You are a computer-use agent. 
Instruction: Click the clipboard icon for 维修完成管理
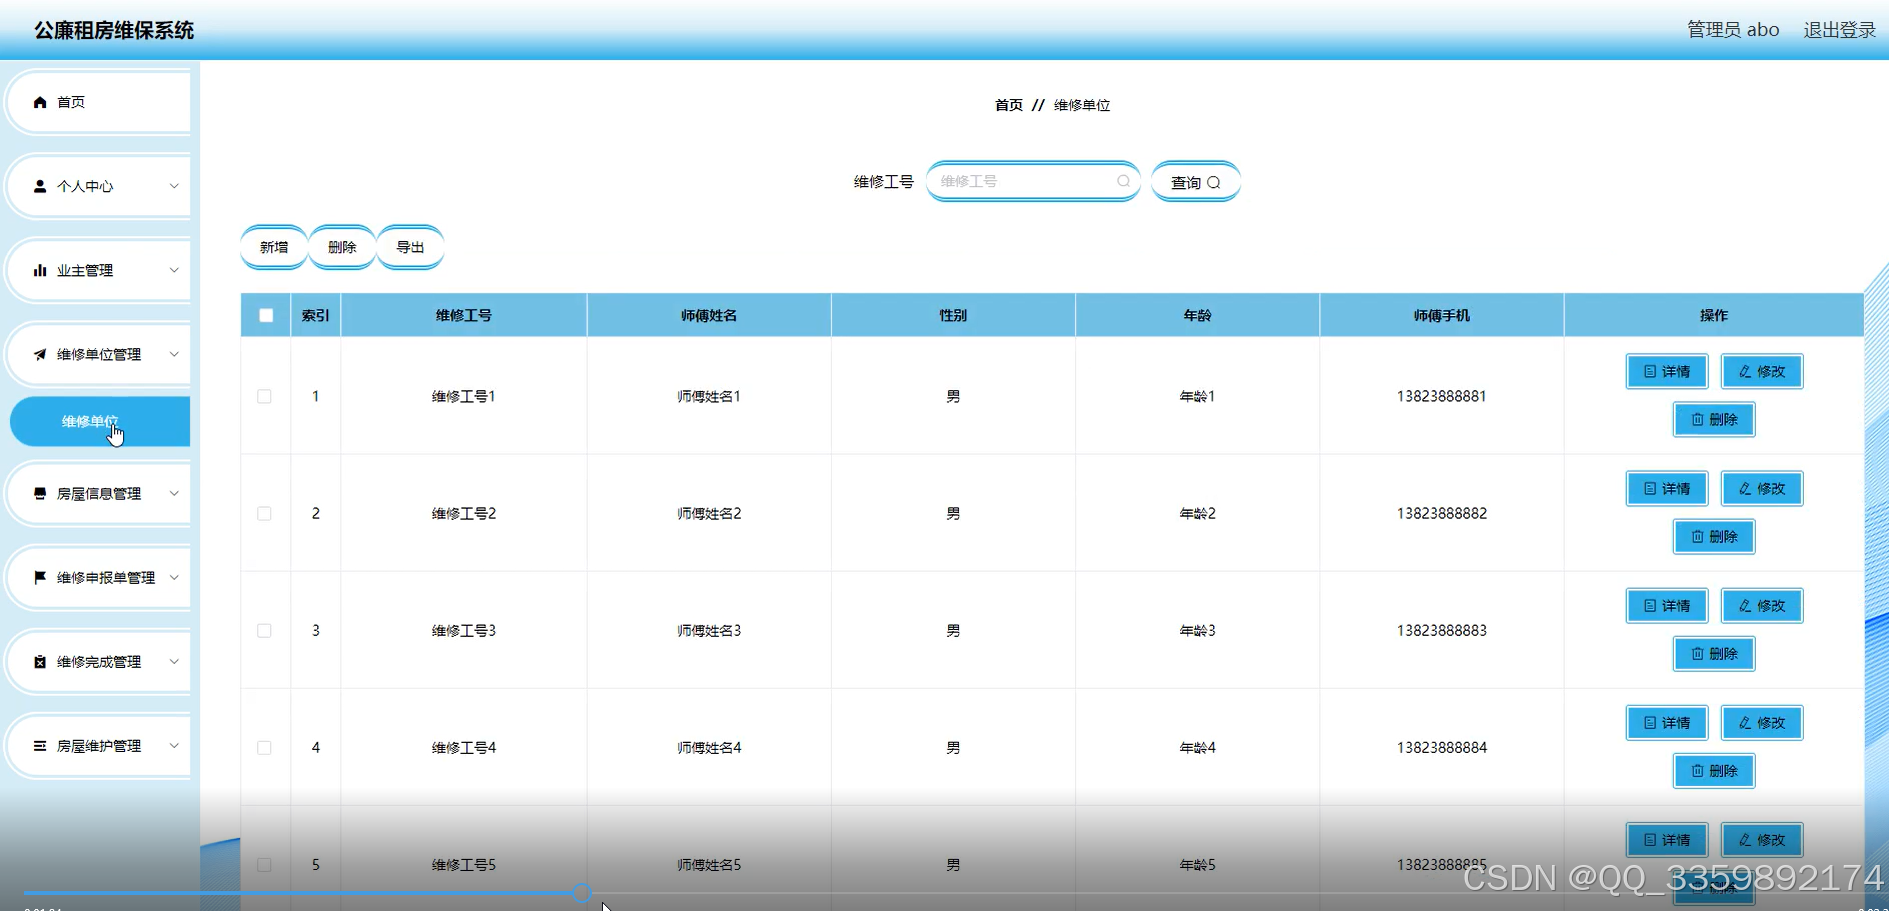(40, 661)
